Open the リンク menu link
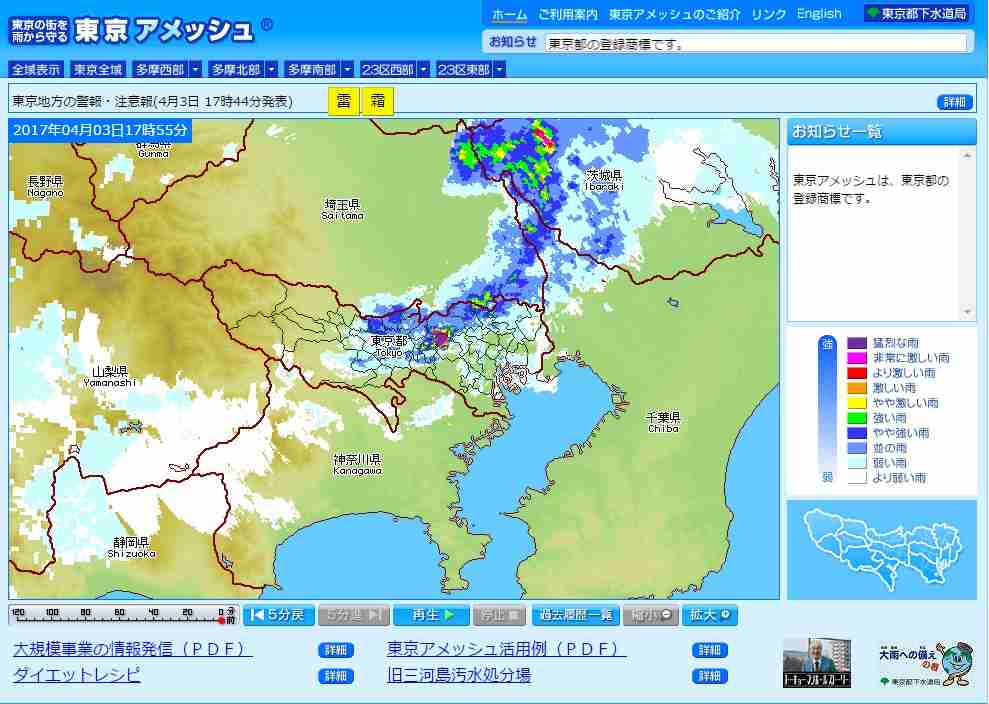 (769, 14)
